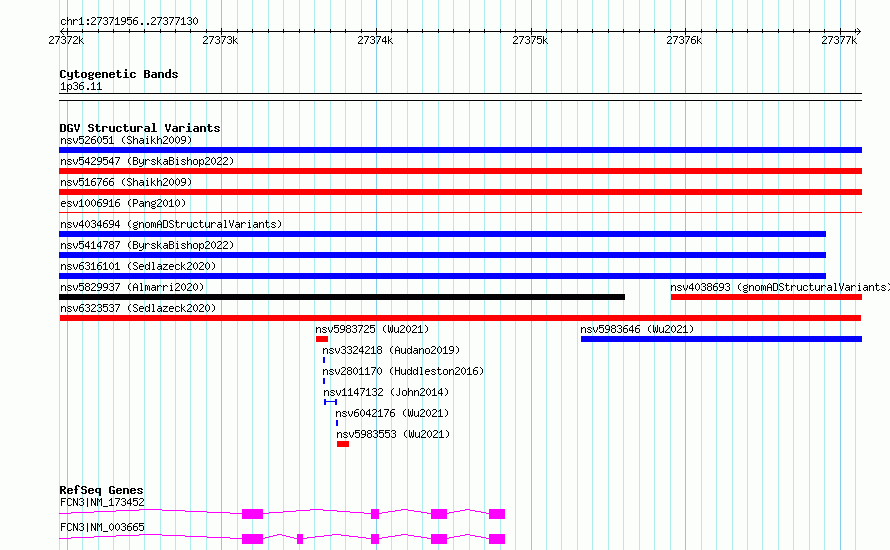
Task: Click the red nsv5983553 (Wu2021) block
Action: 343,444
